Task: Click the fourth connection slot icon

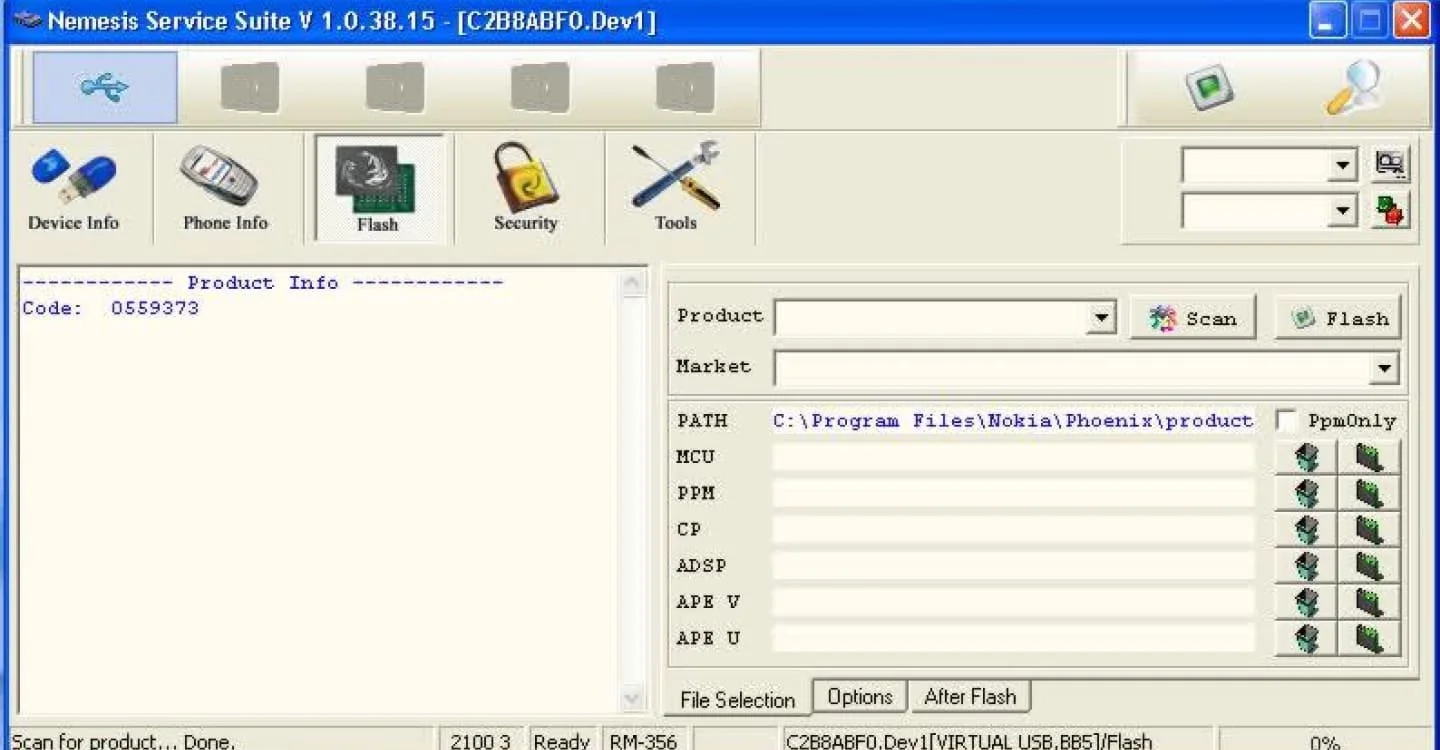Action: pos(540,88)
